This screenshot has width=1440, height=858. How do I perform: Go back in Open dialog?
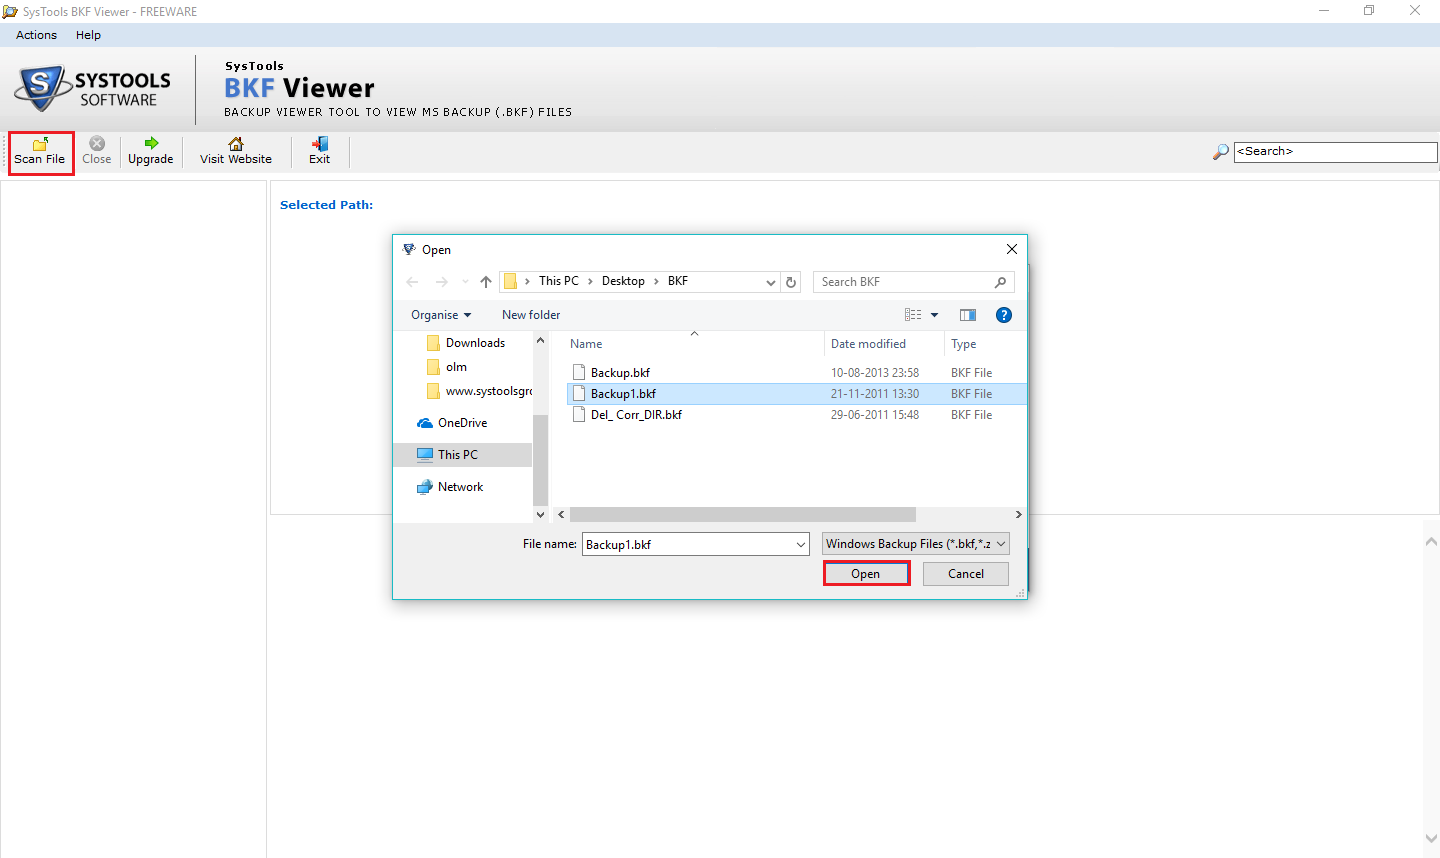(x=412, y=282)
